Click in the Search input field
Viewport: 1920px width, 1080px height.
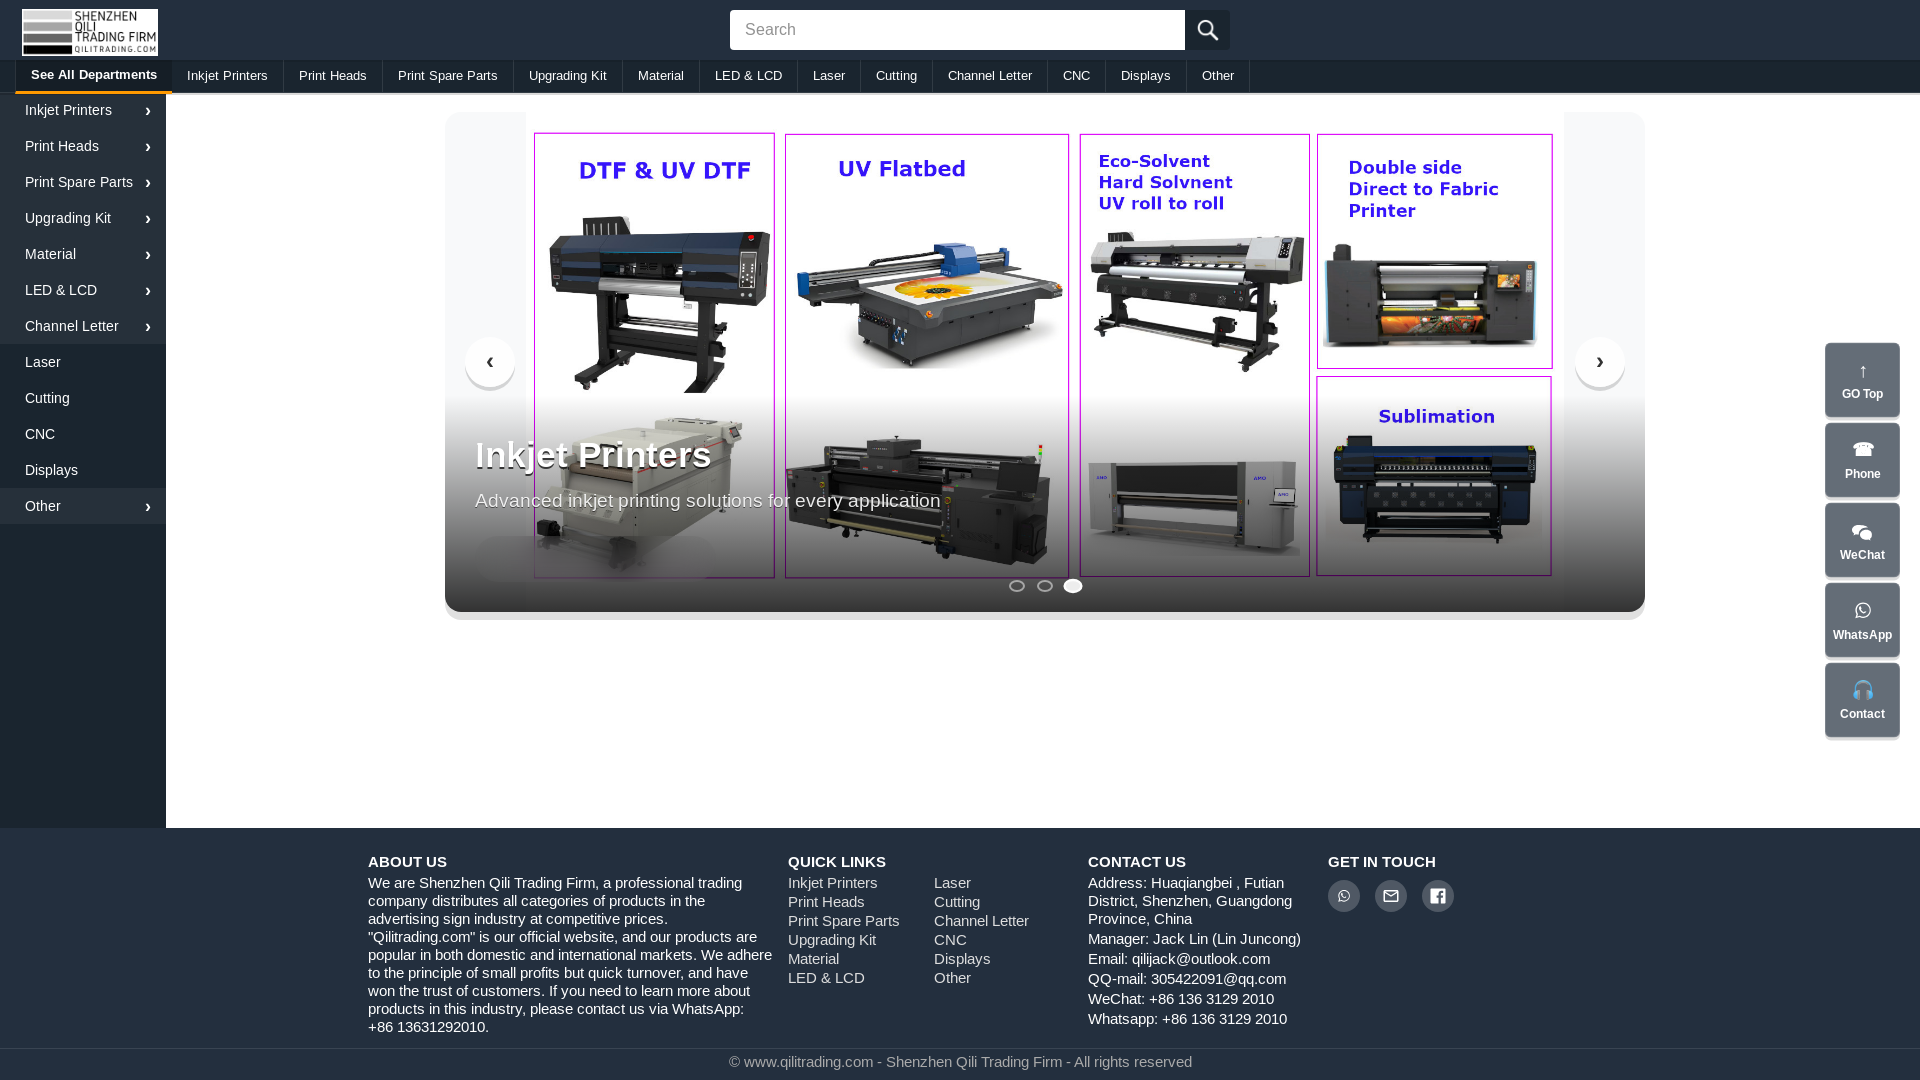click(x=957, y=30)
